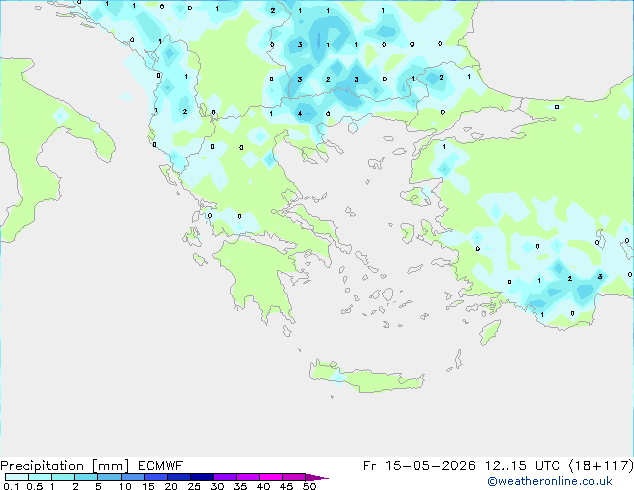Screen dimensions: 634x490
Task: Pick the magenta swatch between 40 and 45
Action: click(x=271, y=477)
